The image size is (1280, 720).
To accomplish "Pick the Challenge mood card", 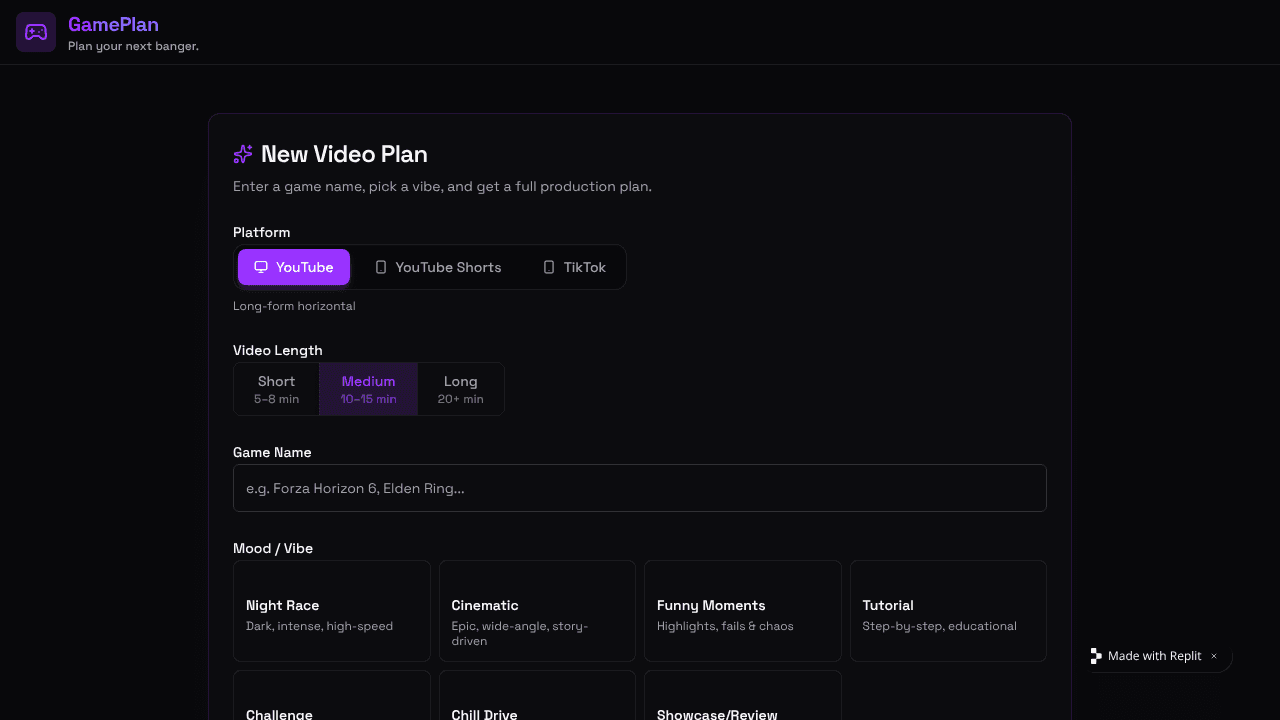I will 332,696.
